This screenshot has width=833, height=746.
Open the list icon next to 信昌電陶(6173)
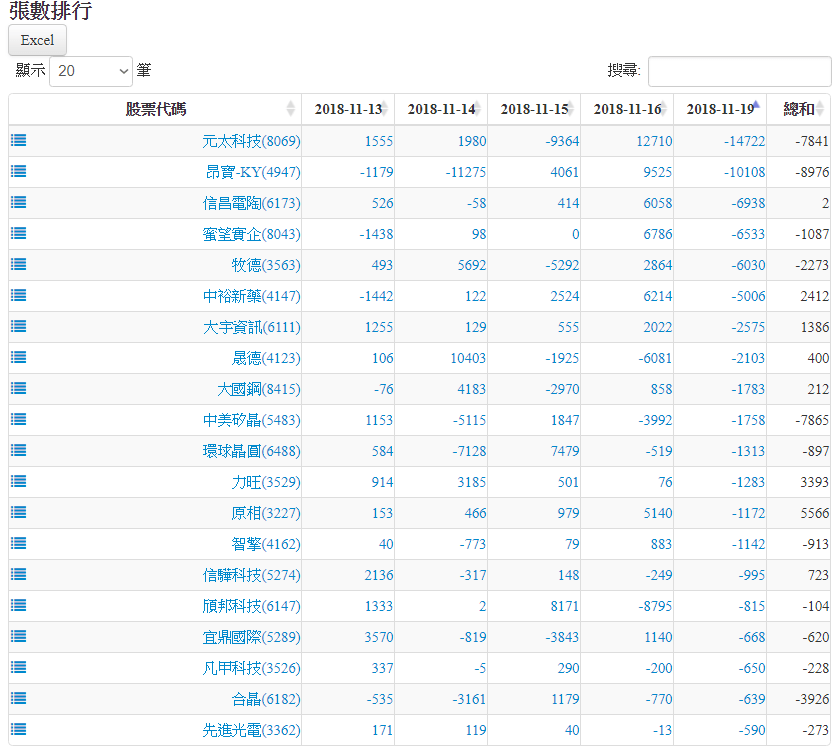[x=18, y=203]
